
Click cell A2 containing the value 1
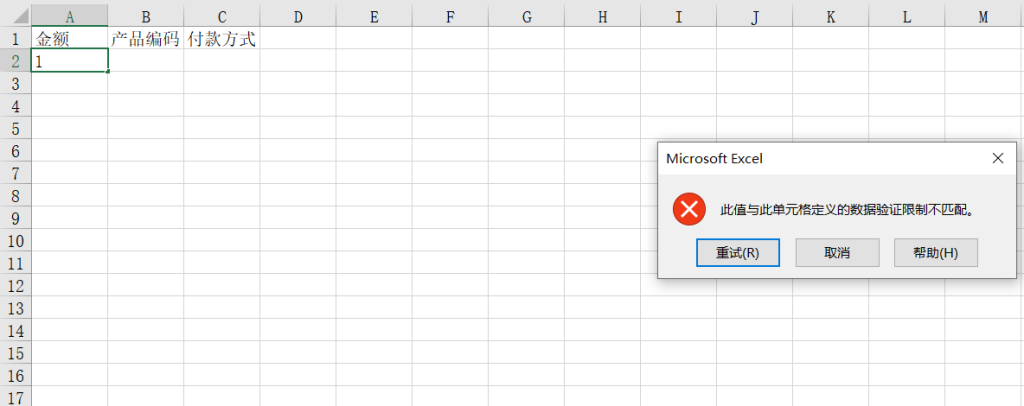point(70,61)
